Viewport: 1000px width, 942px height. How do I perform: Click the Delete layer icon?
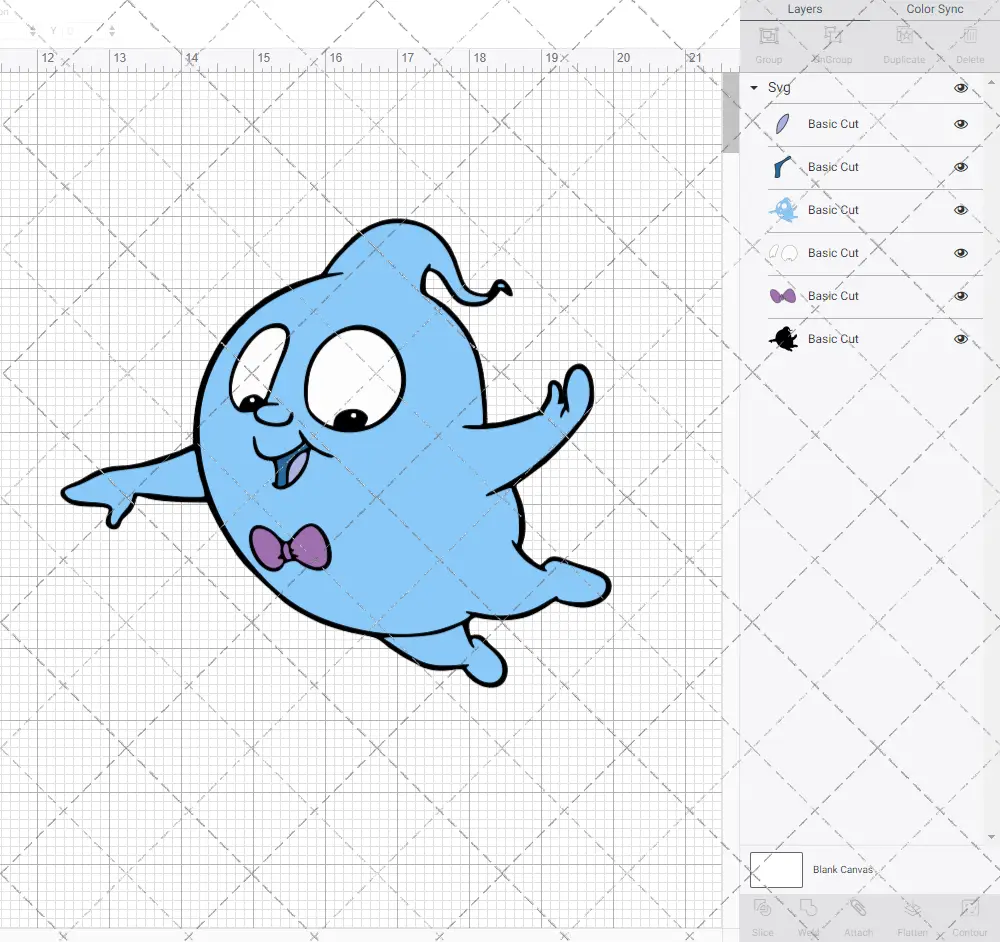[969, 42]
